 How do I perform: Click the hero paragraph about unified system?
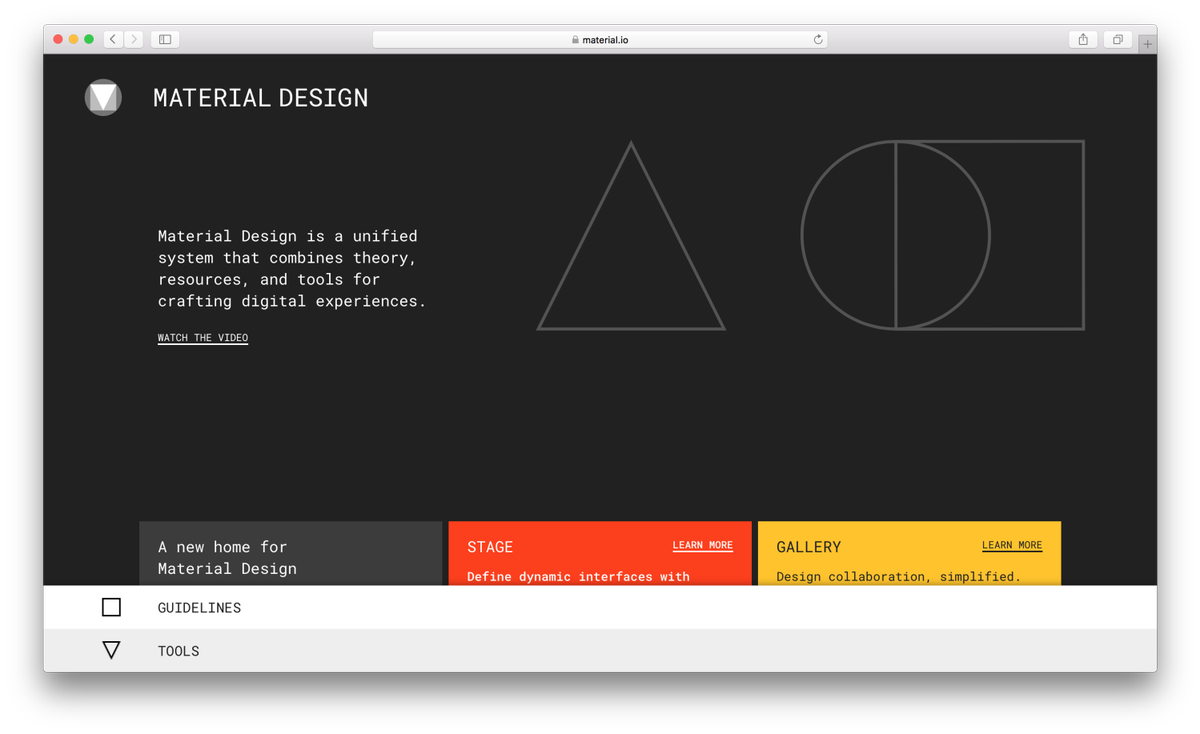[292, 268]
